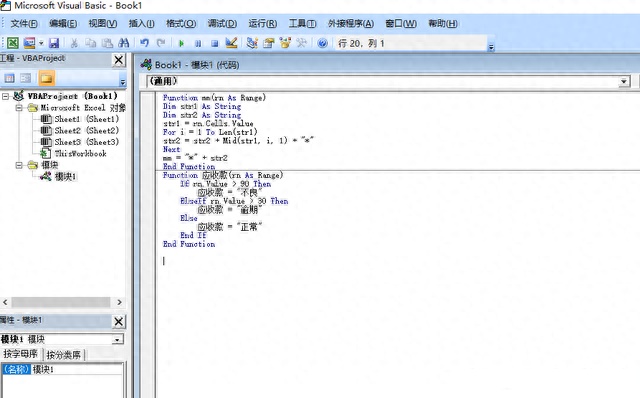Toggle Design Mode icon

(231, 43)
